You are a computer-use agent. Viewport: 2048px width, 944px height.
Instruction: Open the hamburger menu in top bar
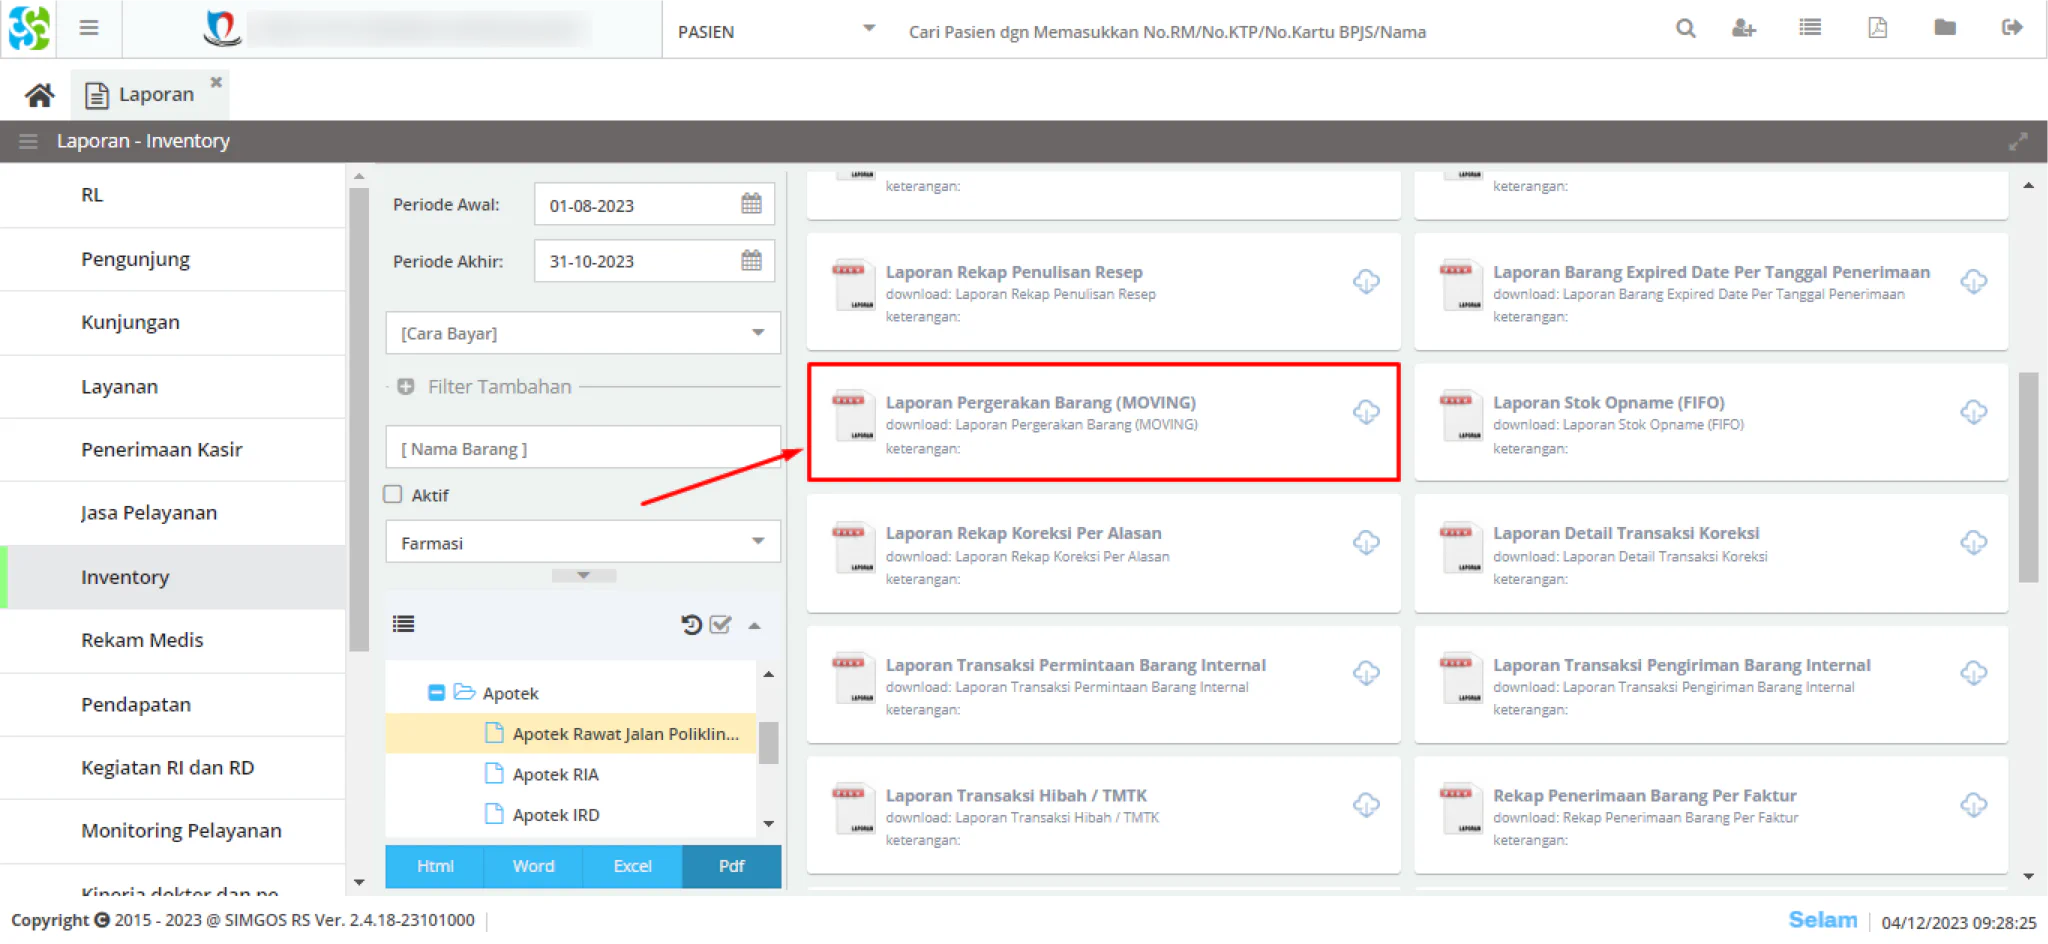click(x=89, y=28)
